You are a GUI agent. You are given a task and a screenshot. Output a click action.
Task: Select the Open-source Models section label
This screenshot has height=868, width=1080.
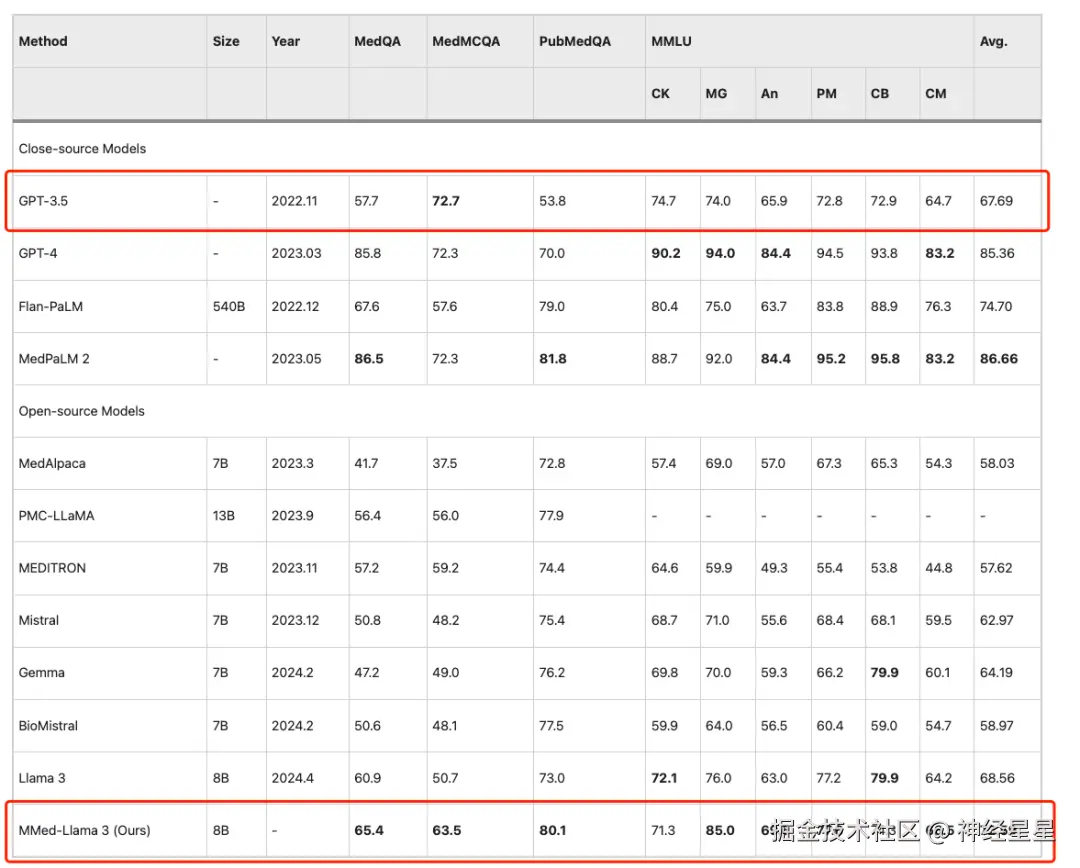pos(81,411)
